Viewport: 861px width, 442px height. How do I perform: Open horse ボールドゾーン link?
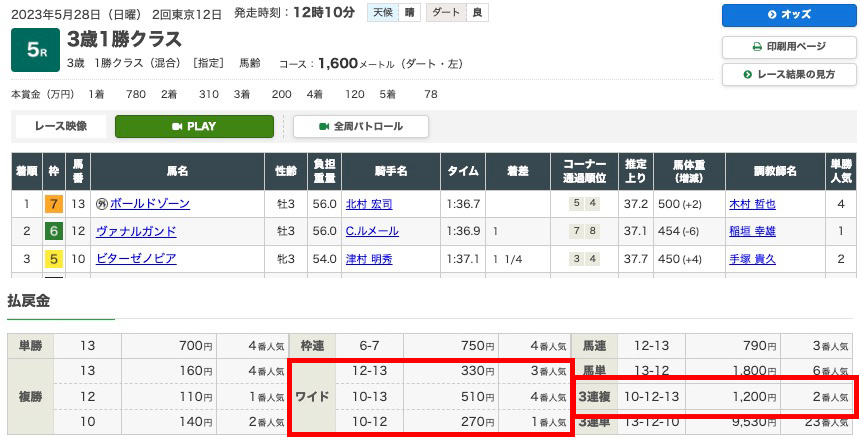pyautogui.click(x=150, y=204)
